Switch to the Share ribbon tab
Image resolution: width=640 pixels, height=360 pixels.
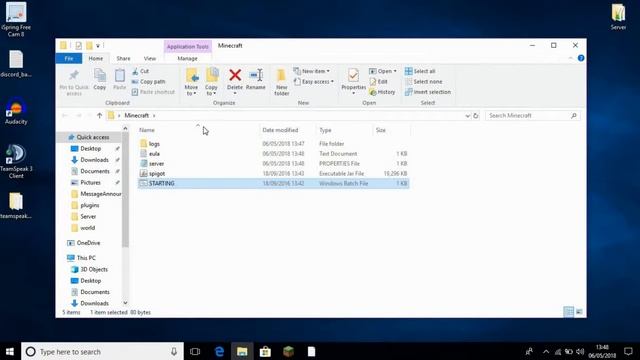click(123, 58)
